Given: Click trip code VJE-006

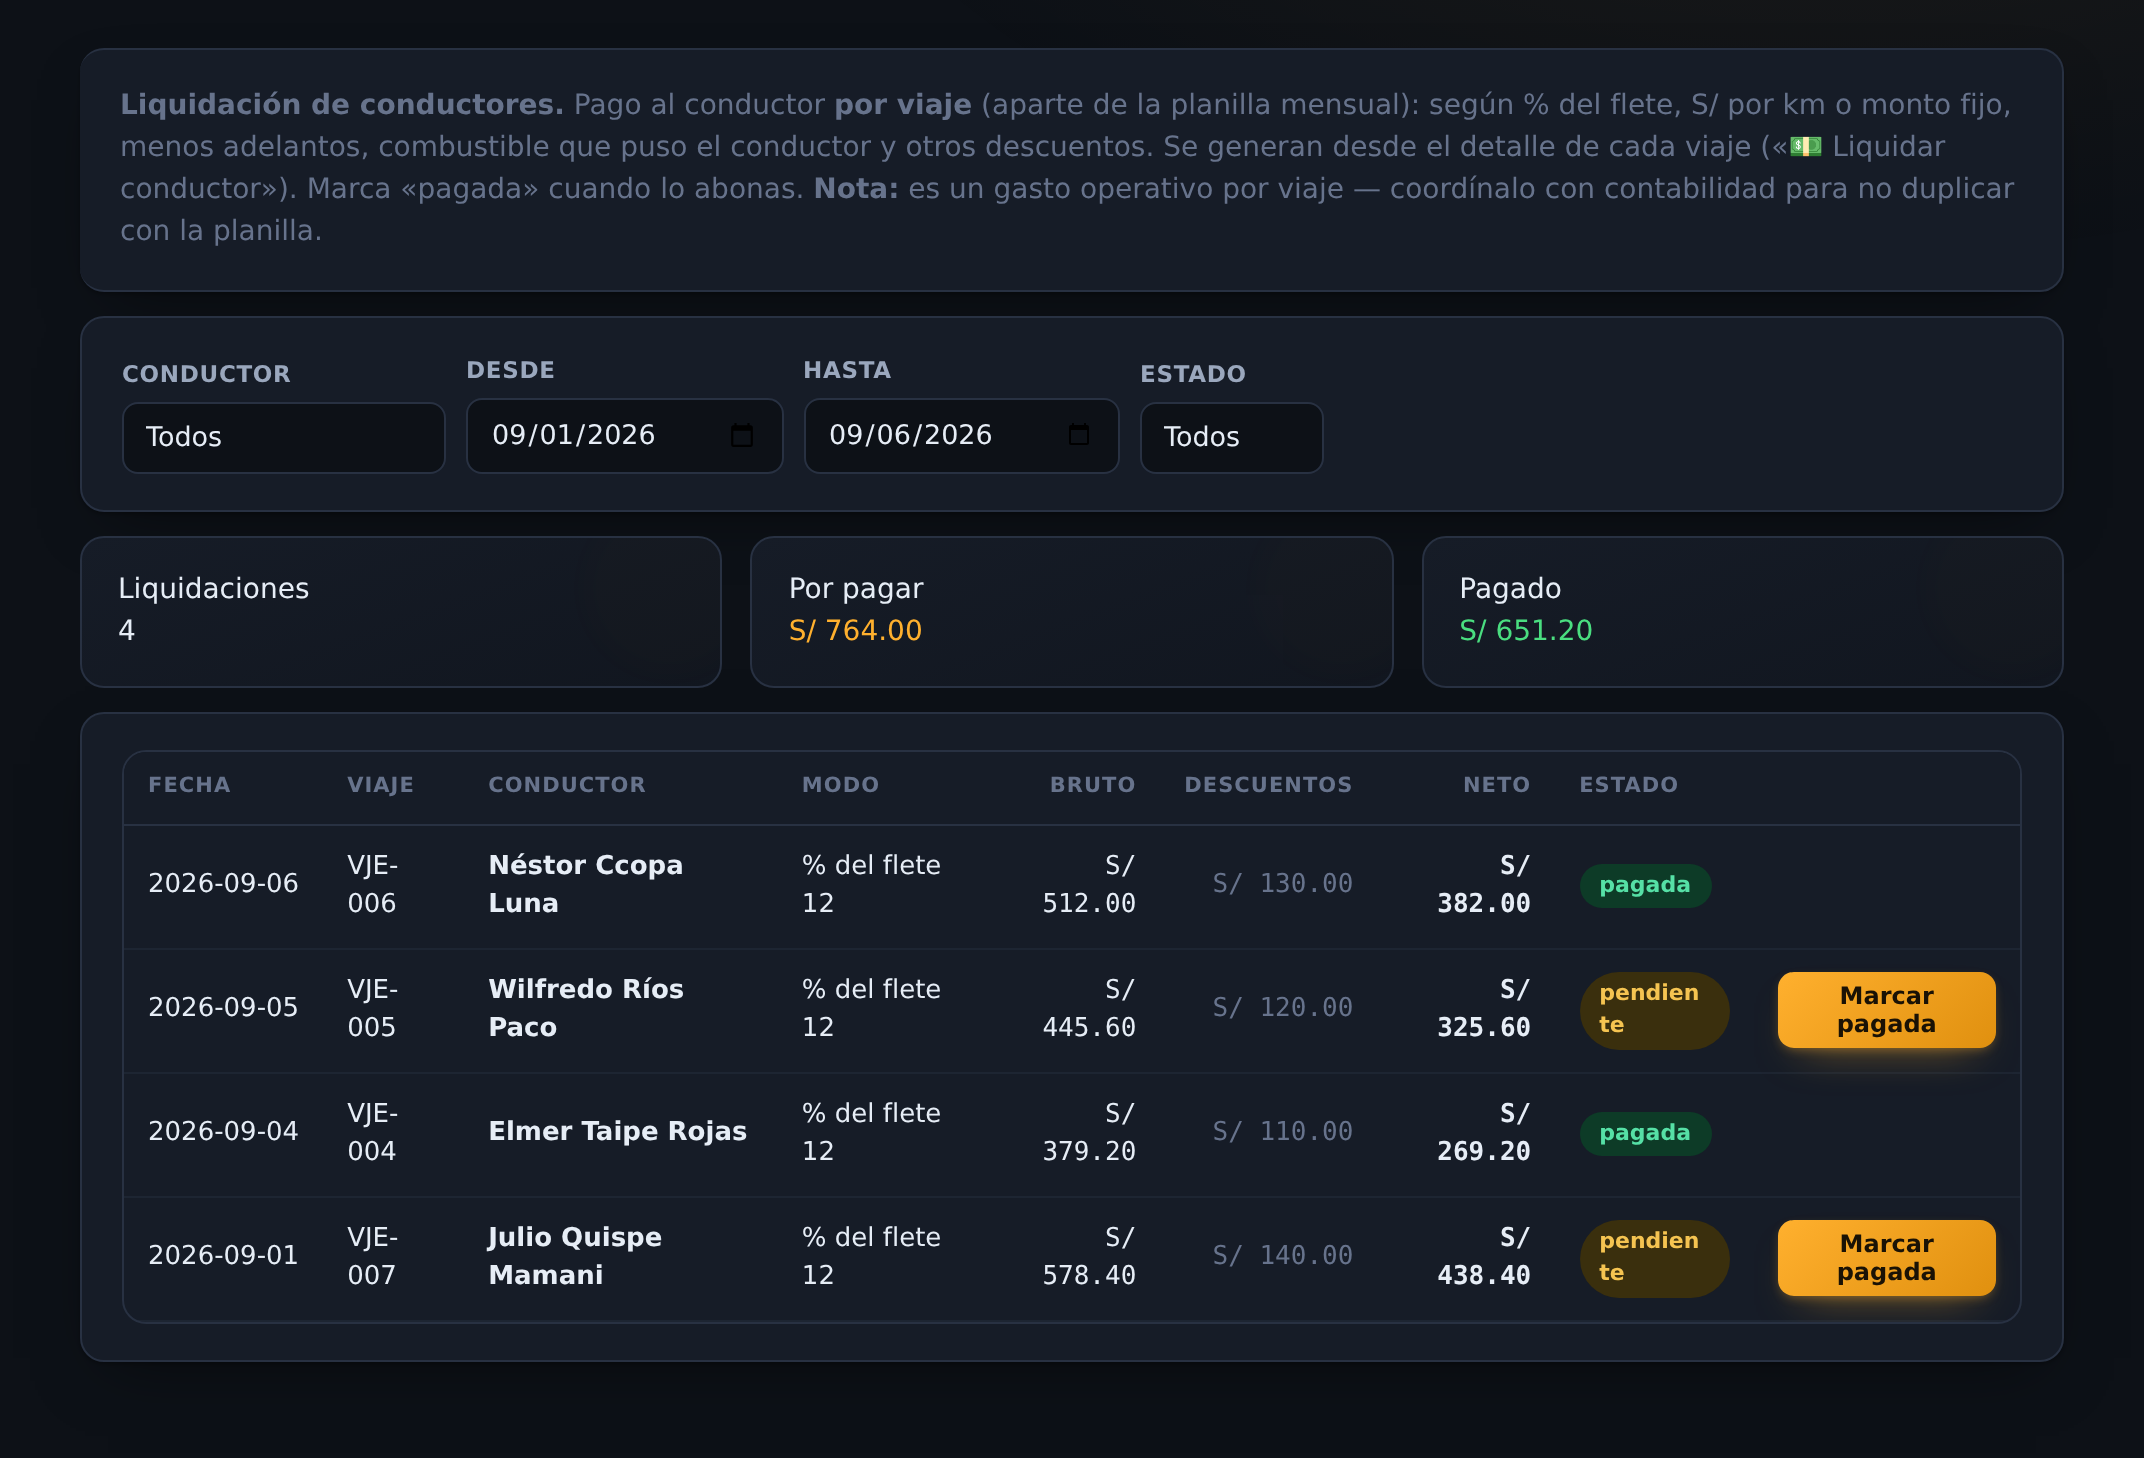Looking at the screenshot, I should [372, 884].
